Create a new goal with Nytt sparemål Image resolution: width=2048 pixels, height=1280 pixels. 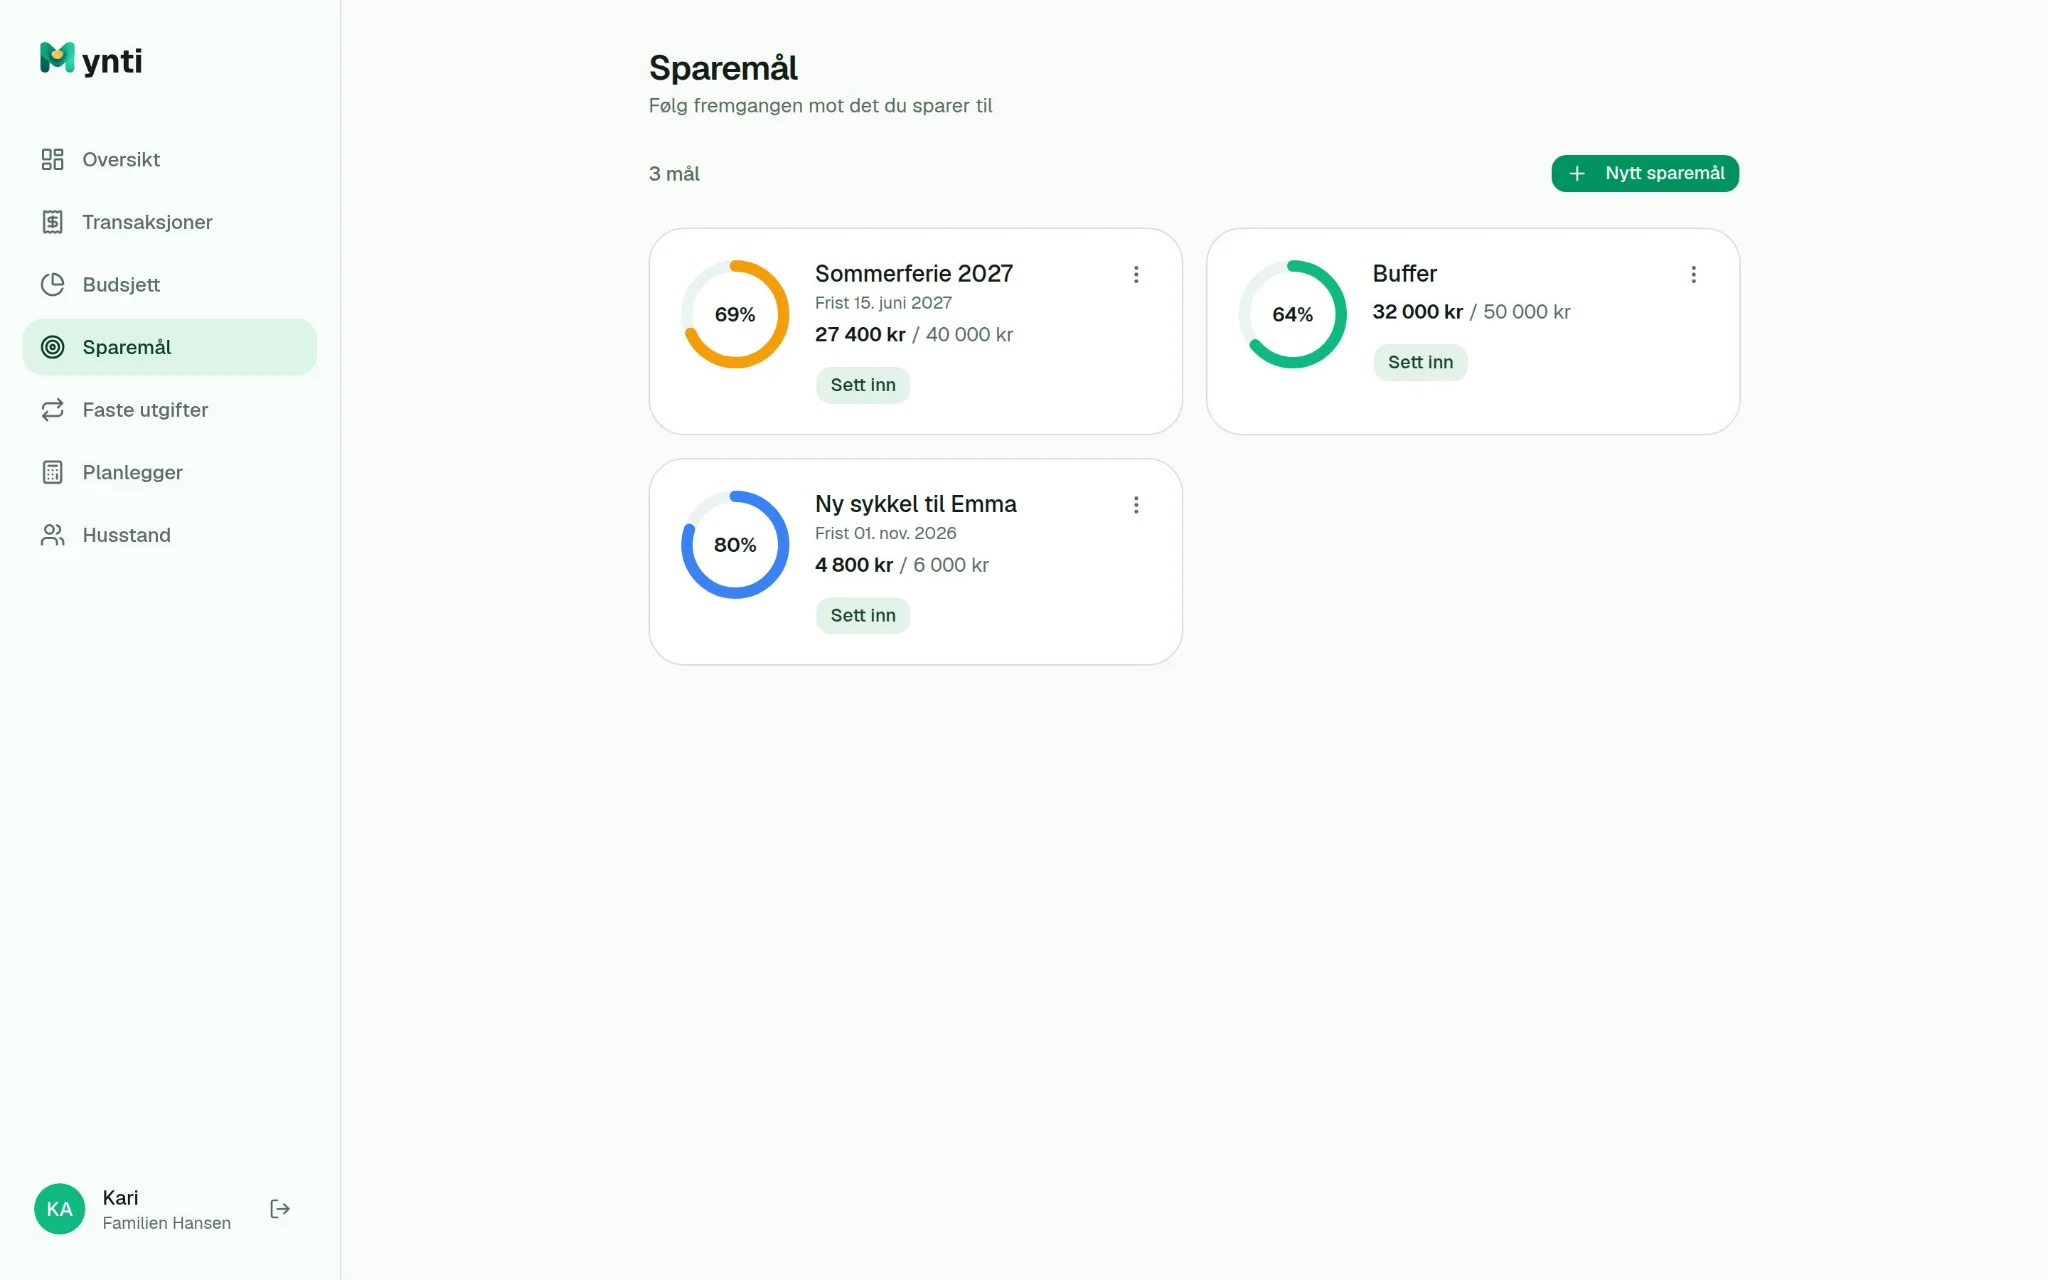click(1645, 174)
